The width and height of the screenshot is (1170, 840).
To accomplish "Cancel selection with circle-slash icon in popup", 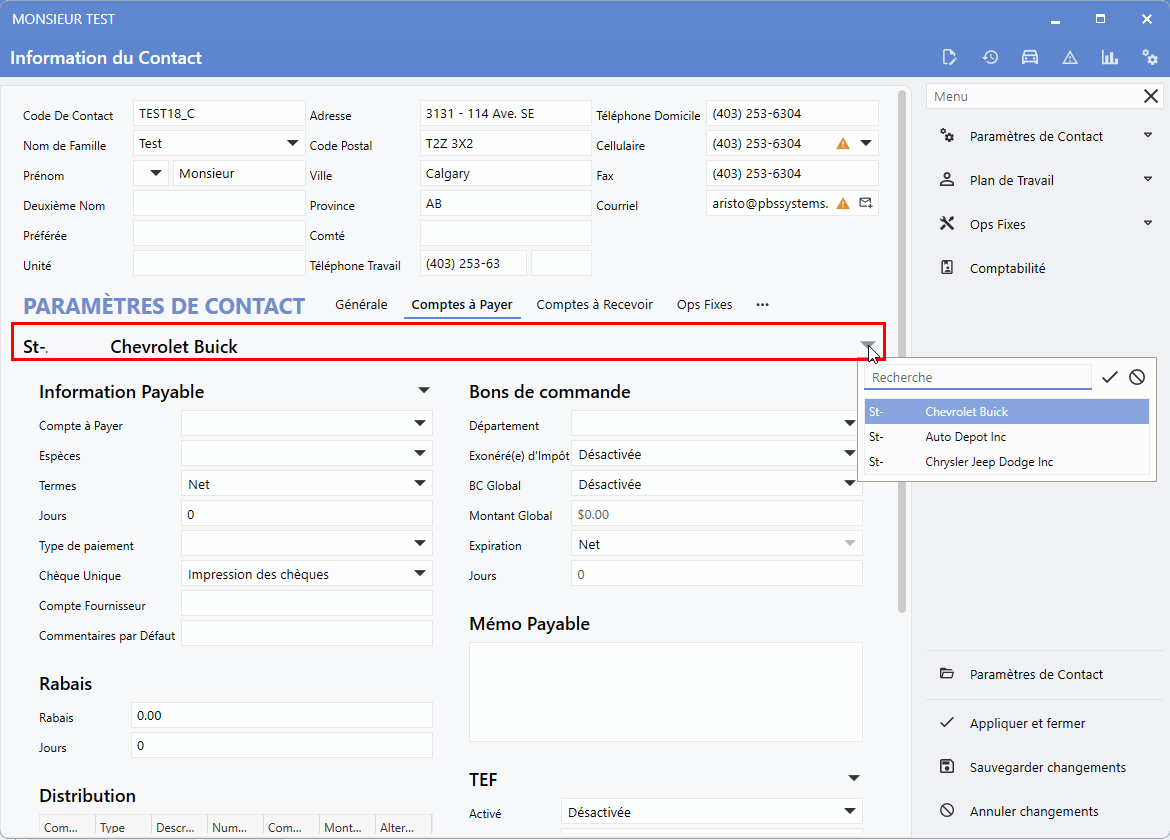I will pyautogui.click(x=1136, y=377).
